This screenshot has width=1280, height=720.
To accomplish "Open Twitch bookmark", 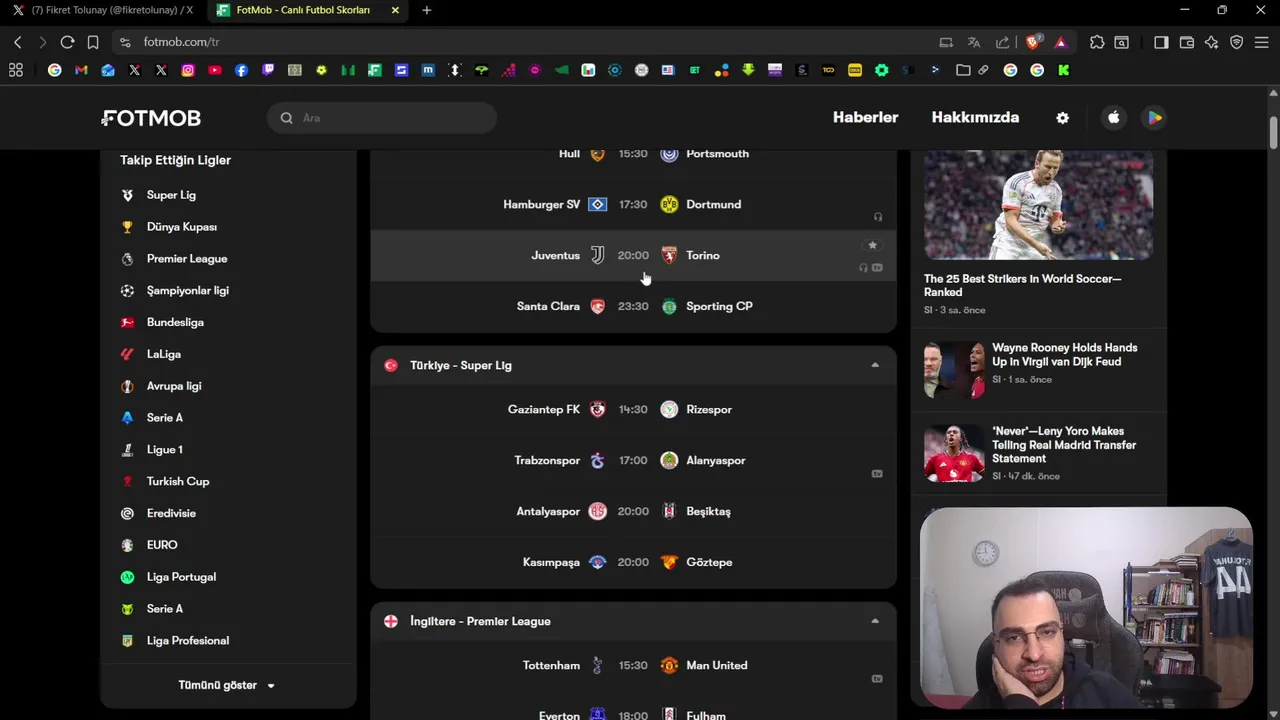I will (x=268, y=70).
